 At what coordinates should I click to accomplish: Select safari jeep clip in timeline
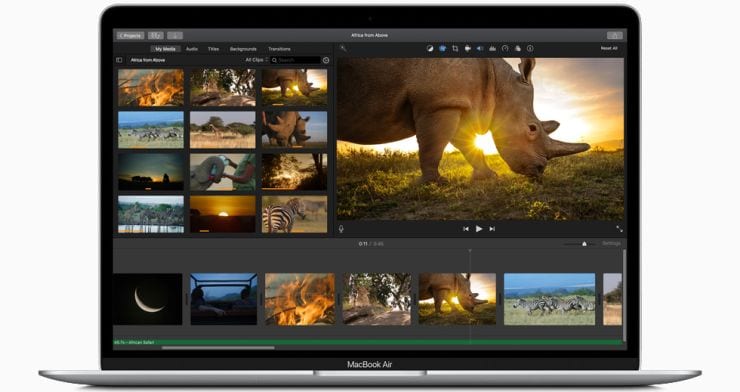point(224,299)
